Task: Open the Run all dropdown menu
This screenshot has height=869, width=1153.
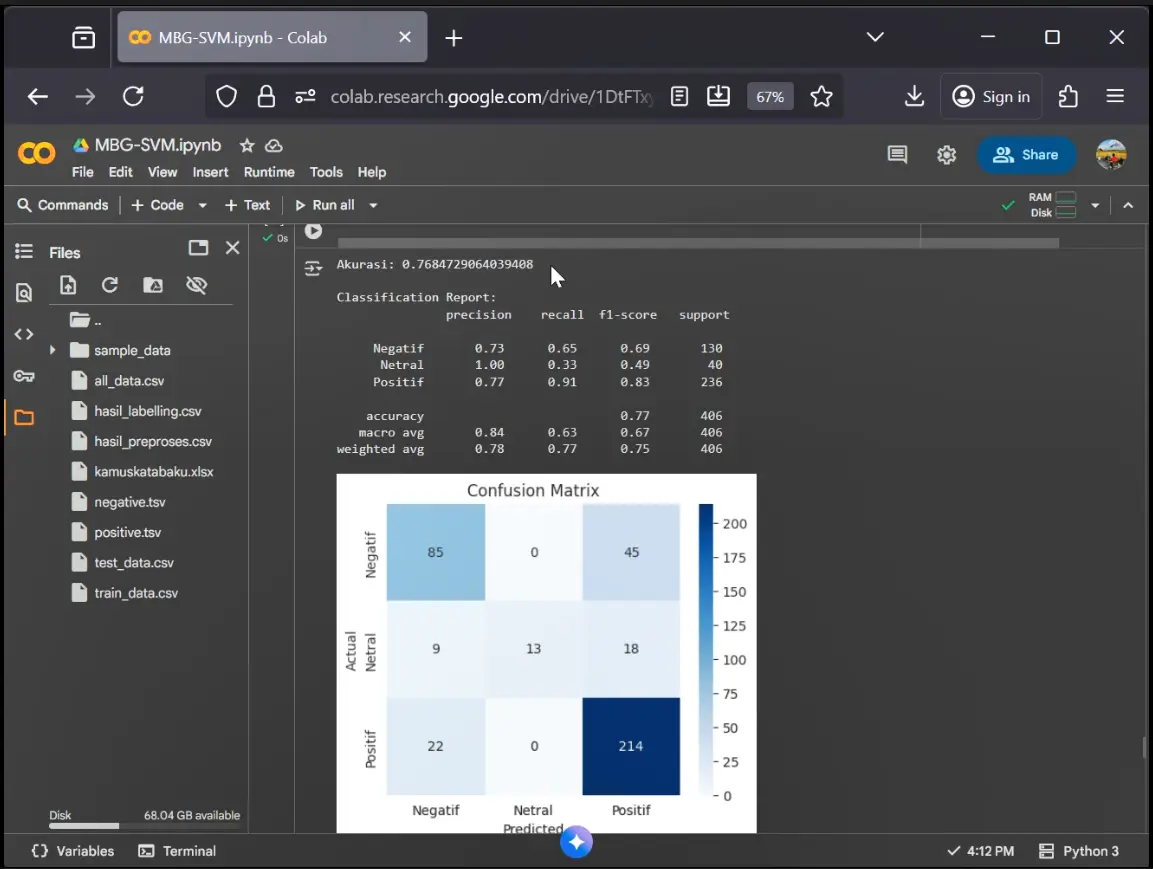Action: click(x=371, y=205)
